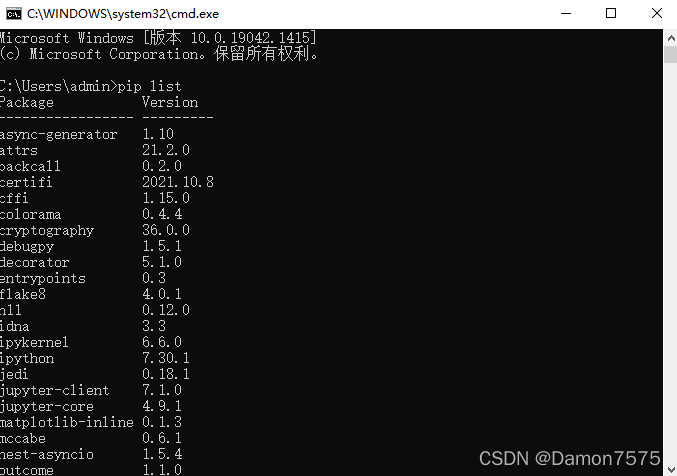Open the cmd.exe system menu icon
Image resolution: width=677 pixels, height=476 pixels.
coord(13,14)
